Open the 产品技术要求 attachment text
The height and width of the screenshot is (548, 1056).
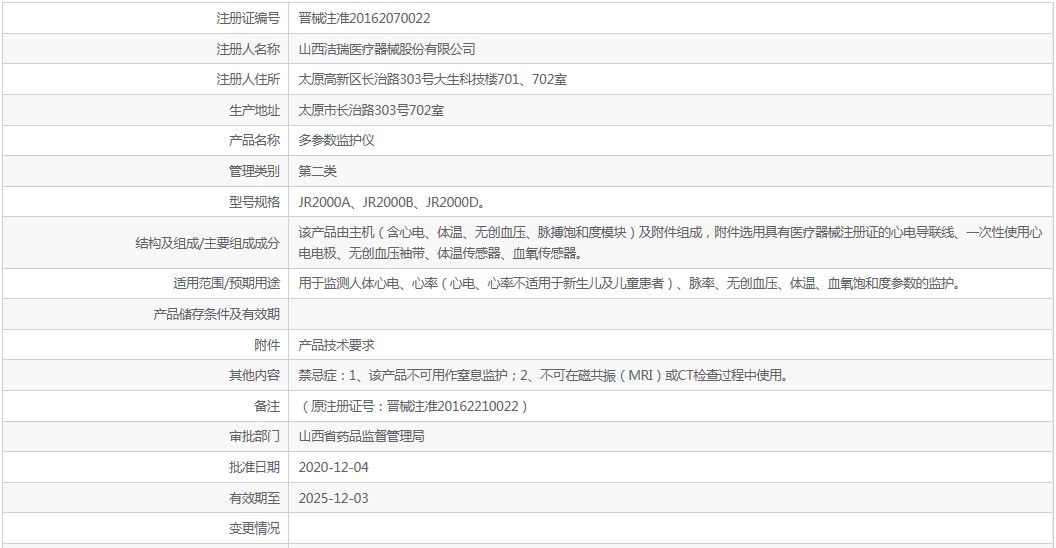tap(336, 345)
